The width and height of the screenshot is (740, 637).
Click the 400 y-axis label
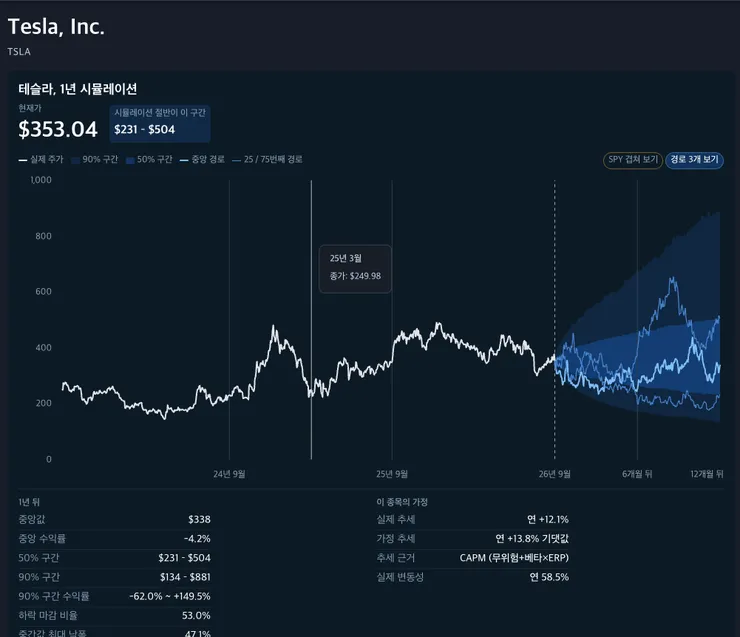pyautogui.click(x=43, y=348)
